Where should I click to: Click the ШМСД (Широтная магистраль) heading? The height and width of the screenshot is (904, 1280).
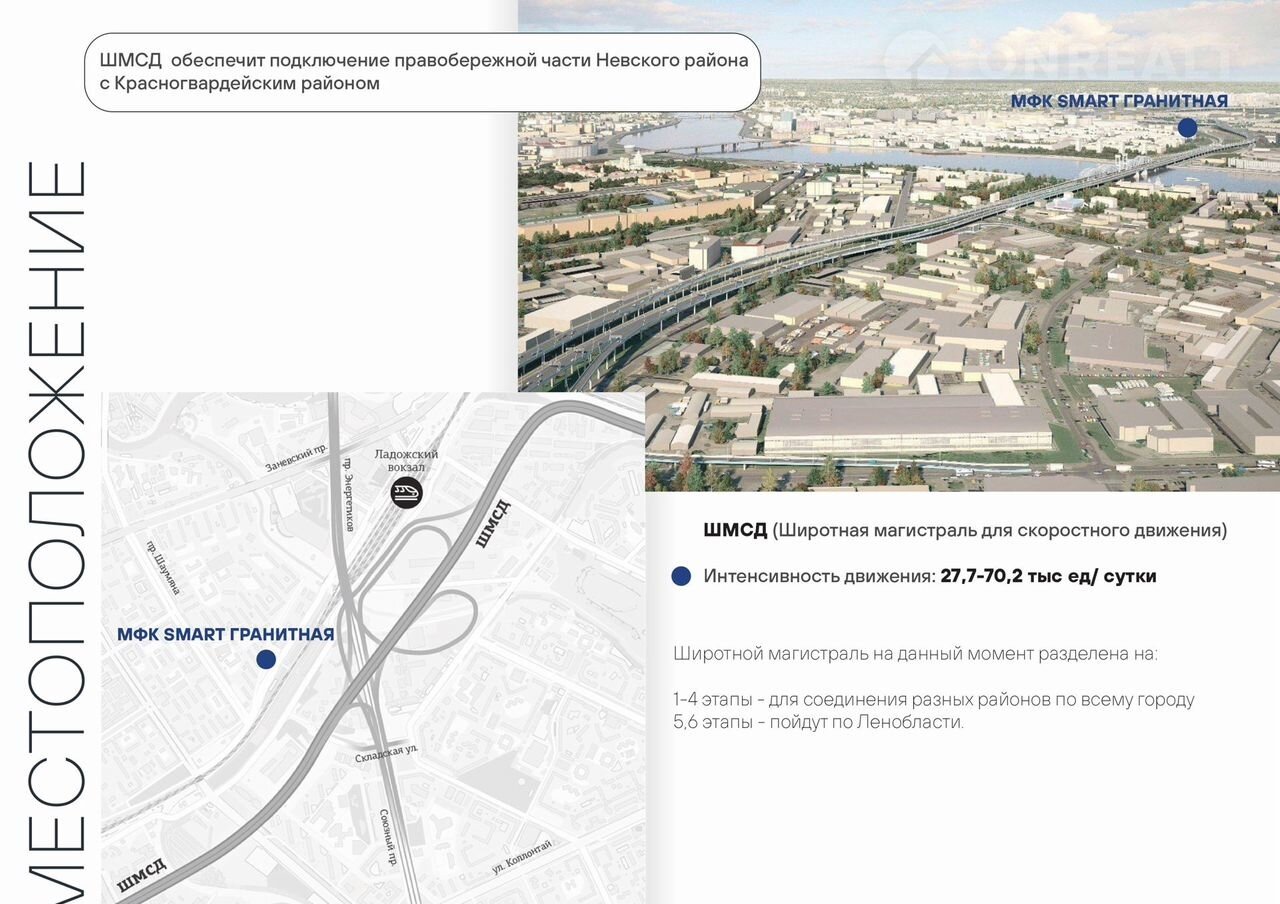[x=964, y=530]
